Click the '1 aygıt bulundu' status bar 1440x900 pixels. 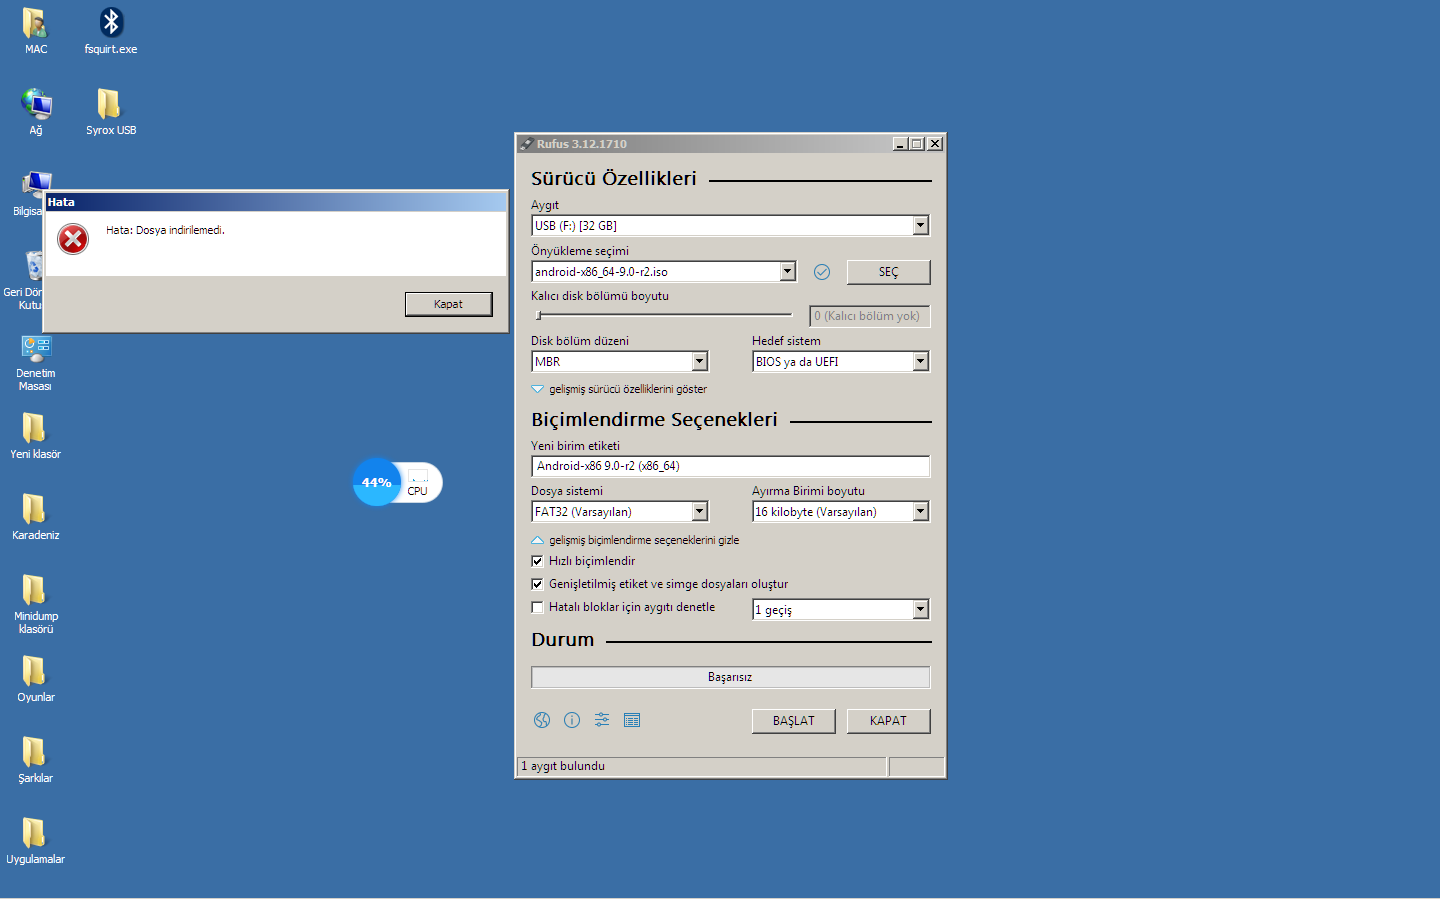point(701,766)
